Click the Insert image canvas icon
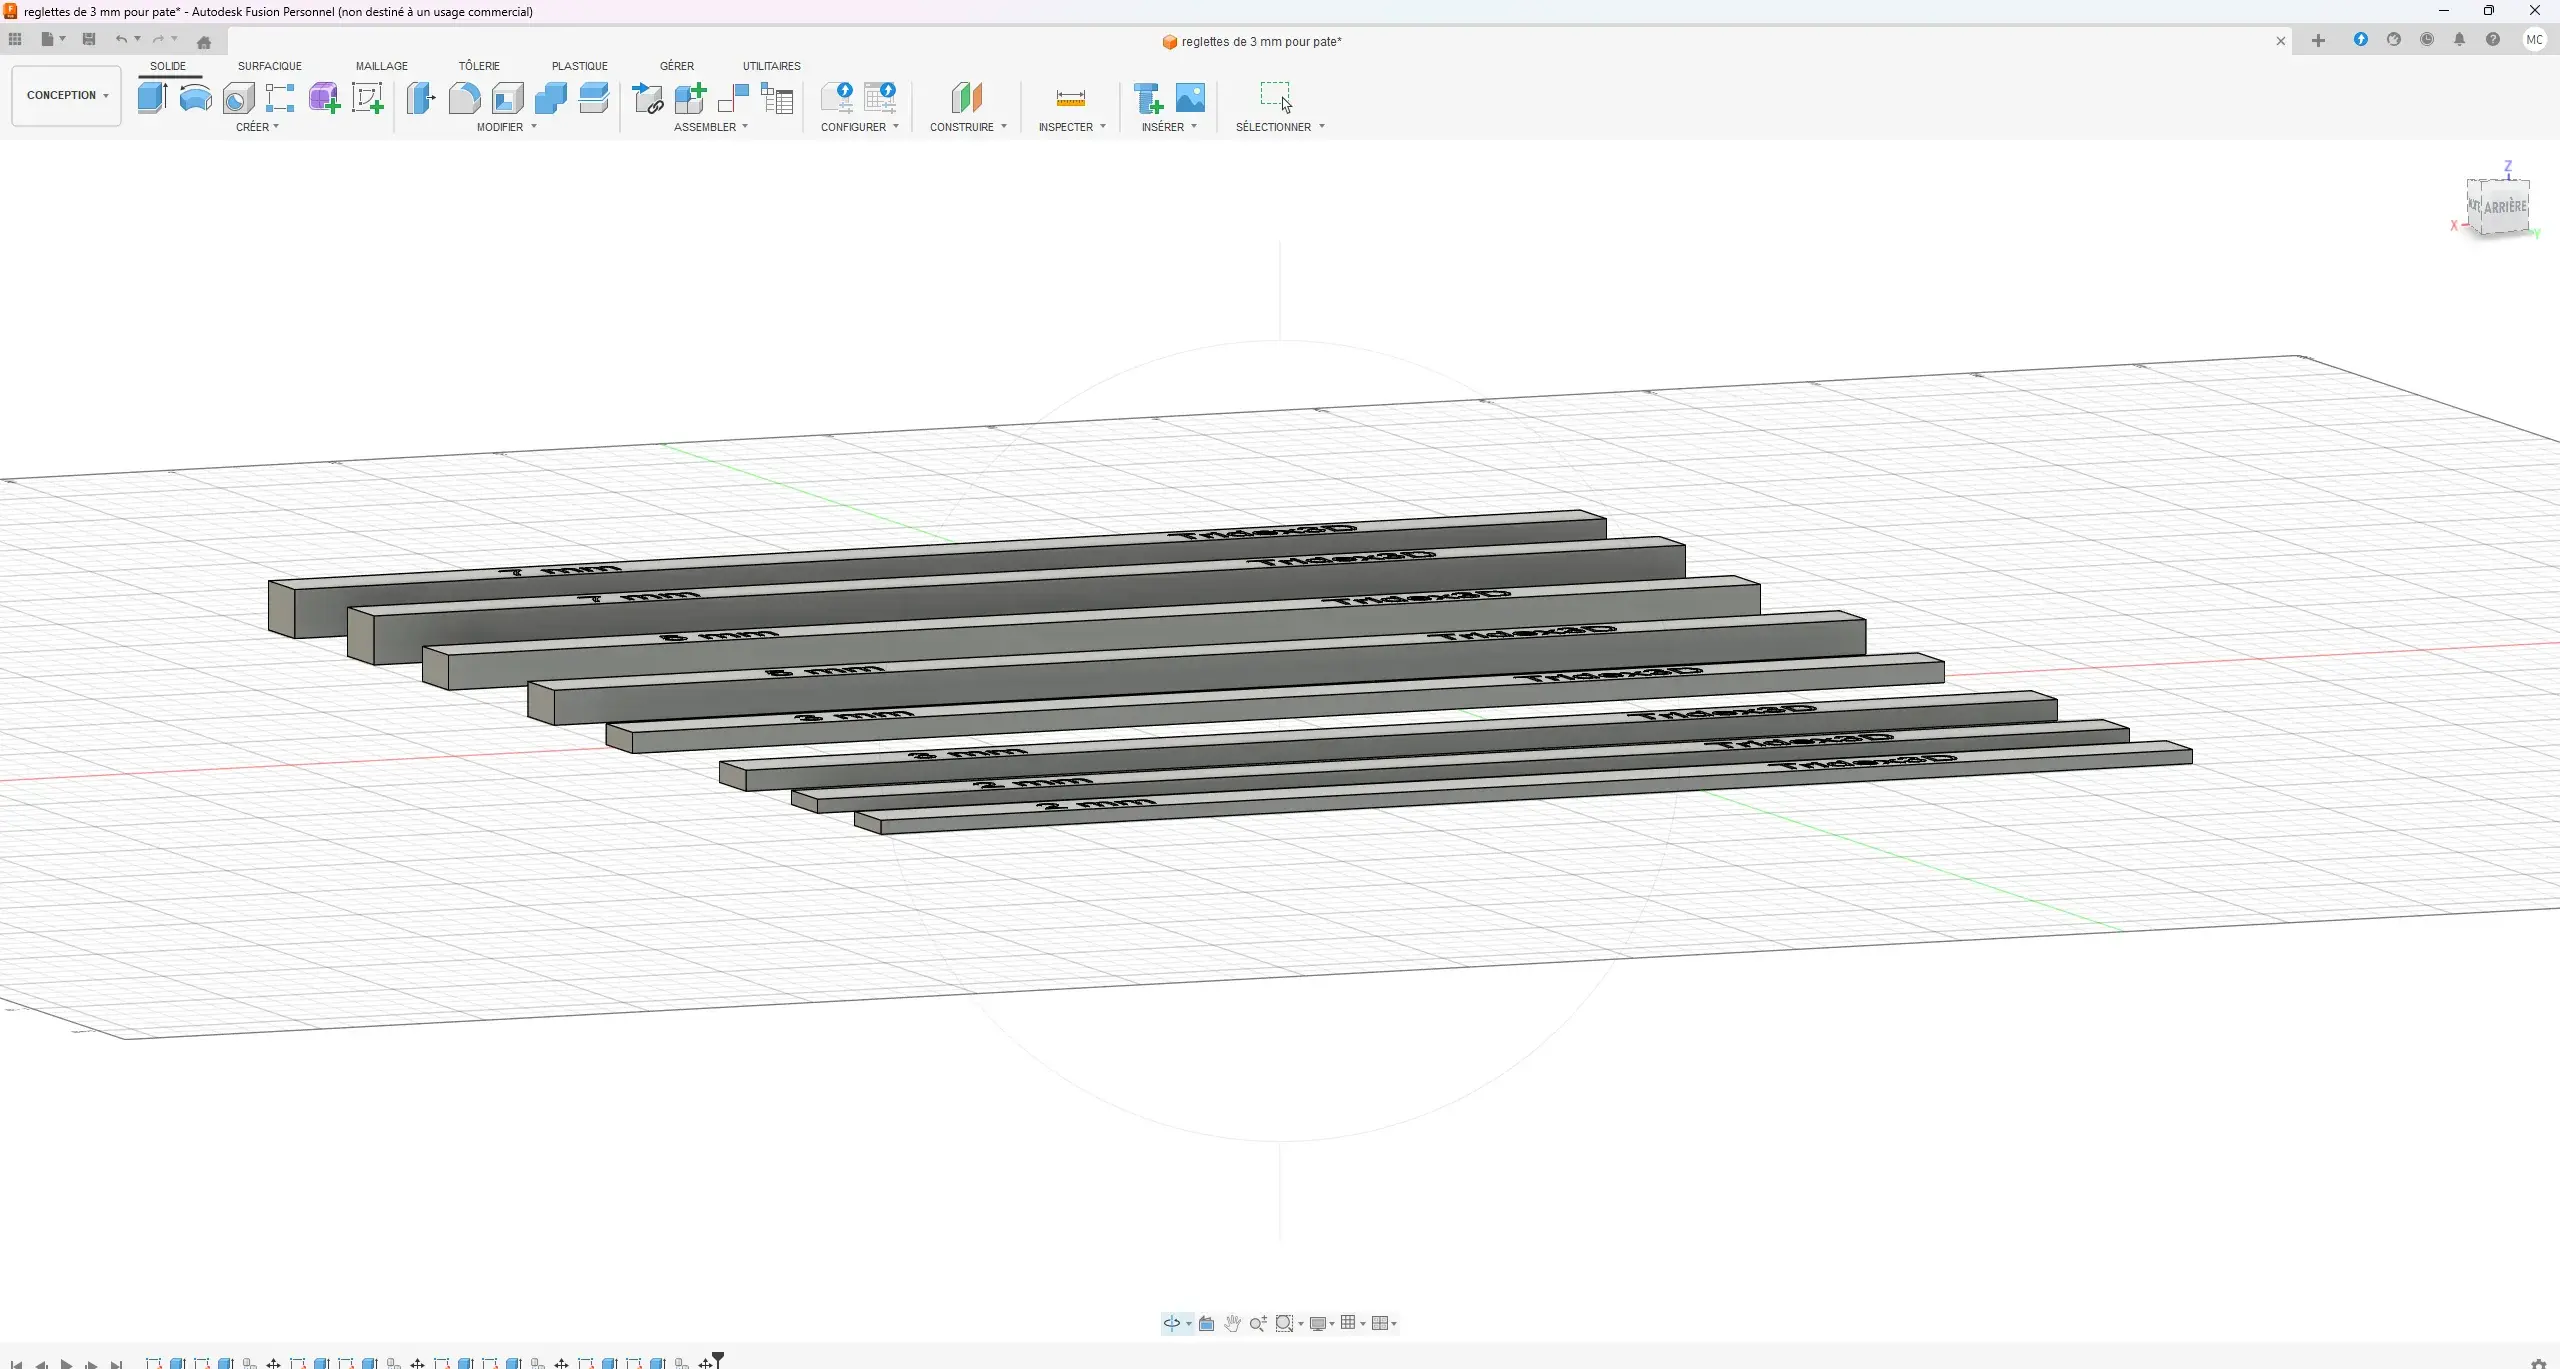The height and width of the screenshot is (1369, 2560). pyautogui.click(x=1190, y=98)
